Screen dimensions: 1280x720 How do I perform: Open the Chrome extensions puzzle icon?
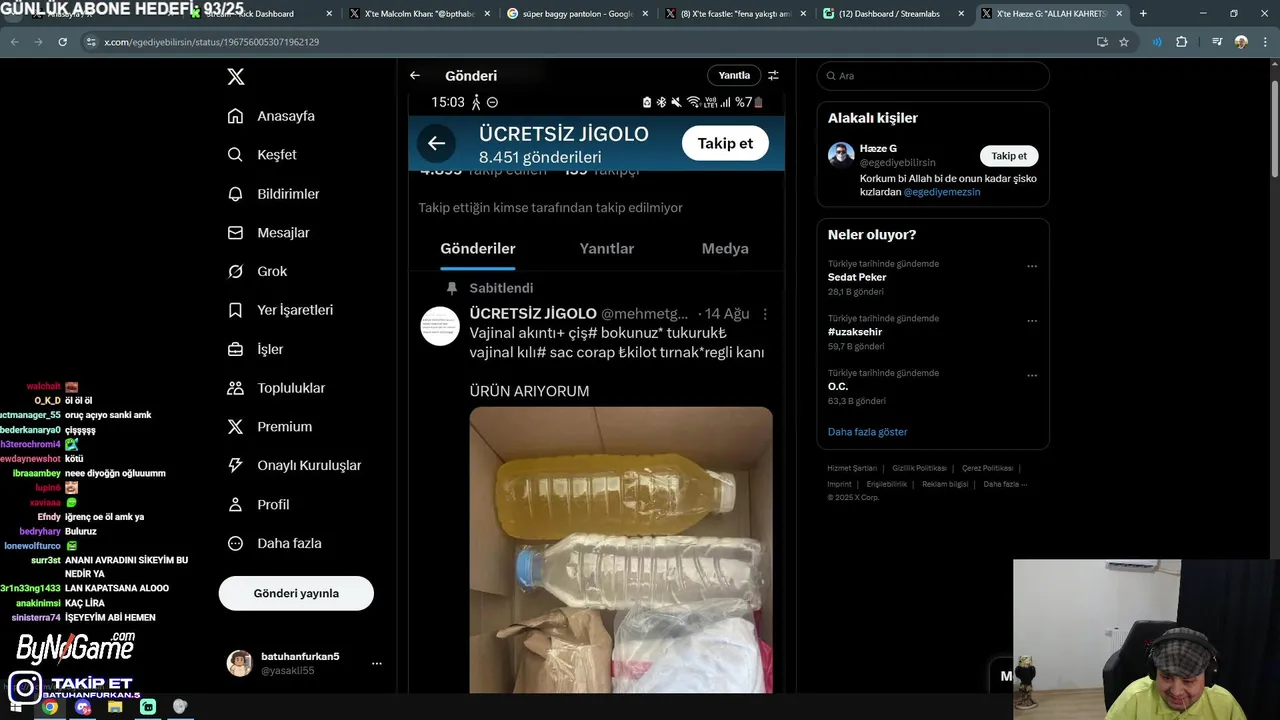(x=1182, y=42)
